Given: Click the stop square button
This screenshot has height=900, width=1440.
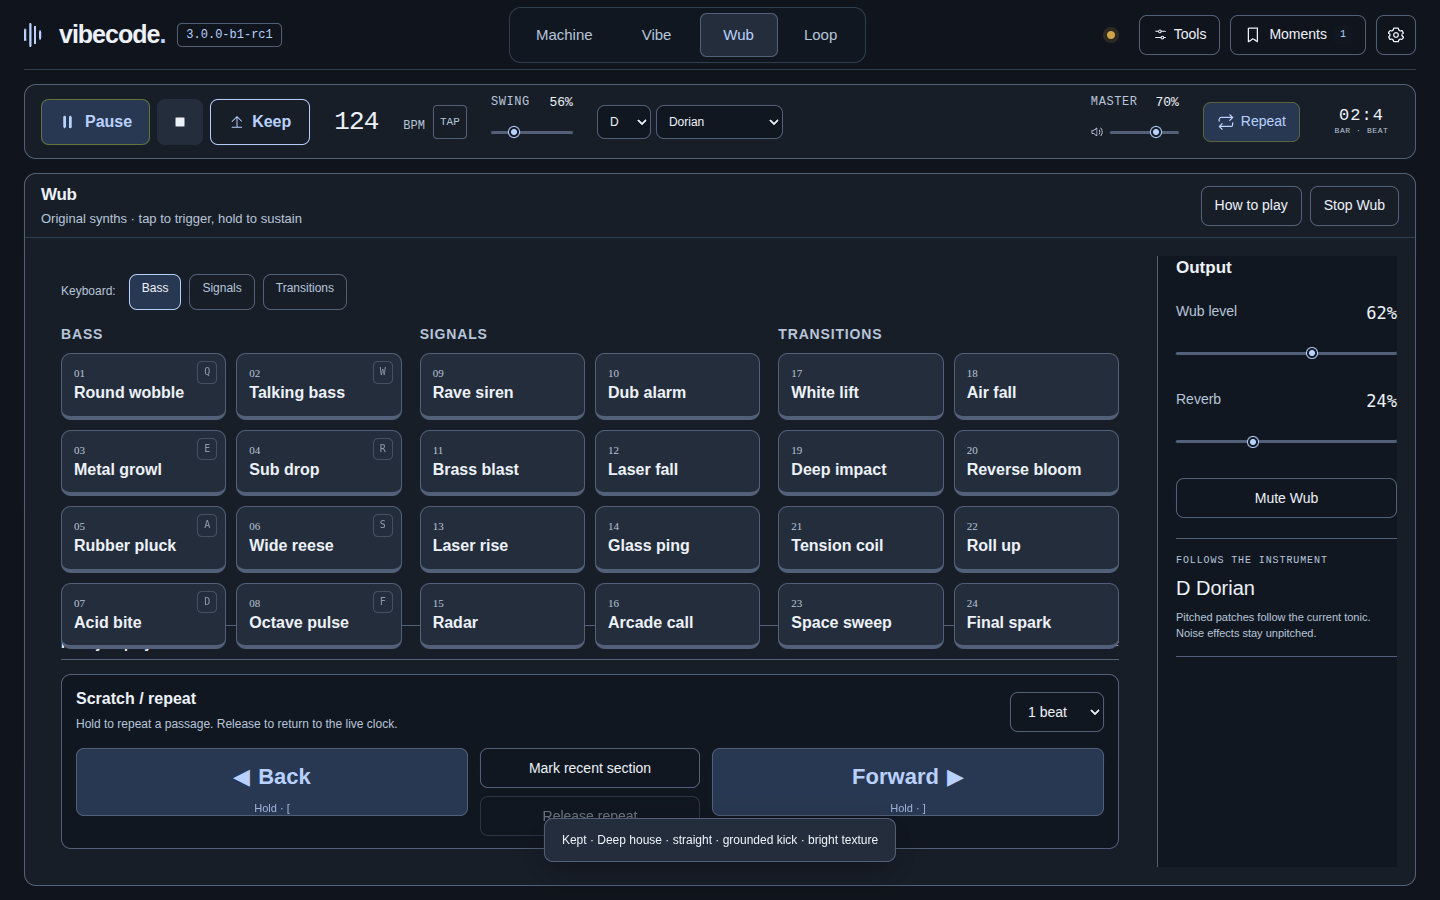Looking at the screenshot, I should (180, 122).
